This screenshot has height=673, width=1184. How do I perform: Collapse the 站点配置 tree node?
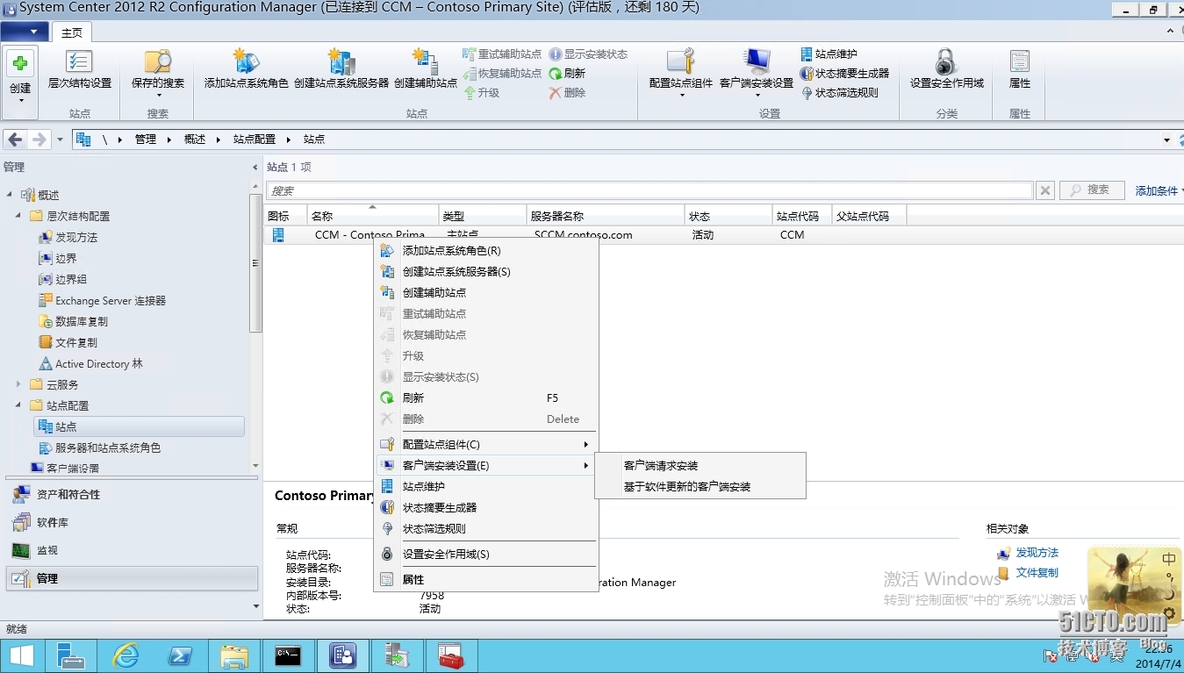18,406
